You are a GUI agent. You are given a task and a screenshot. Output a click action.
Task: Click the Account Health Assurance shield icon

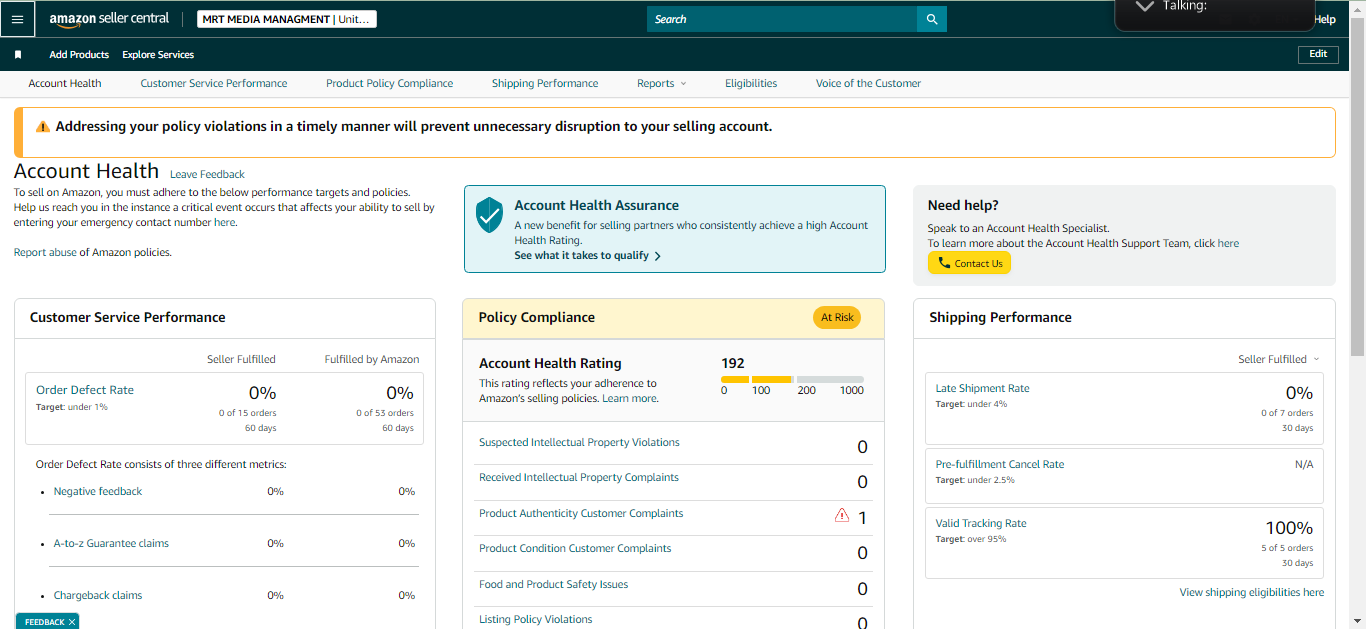pos(489,215)
